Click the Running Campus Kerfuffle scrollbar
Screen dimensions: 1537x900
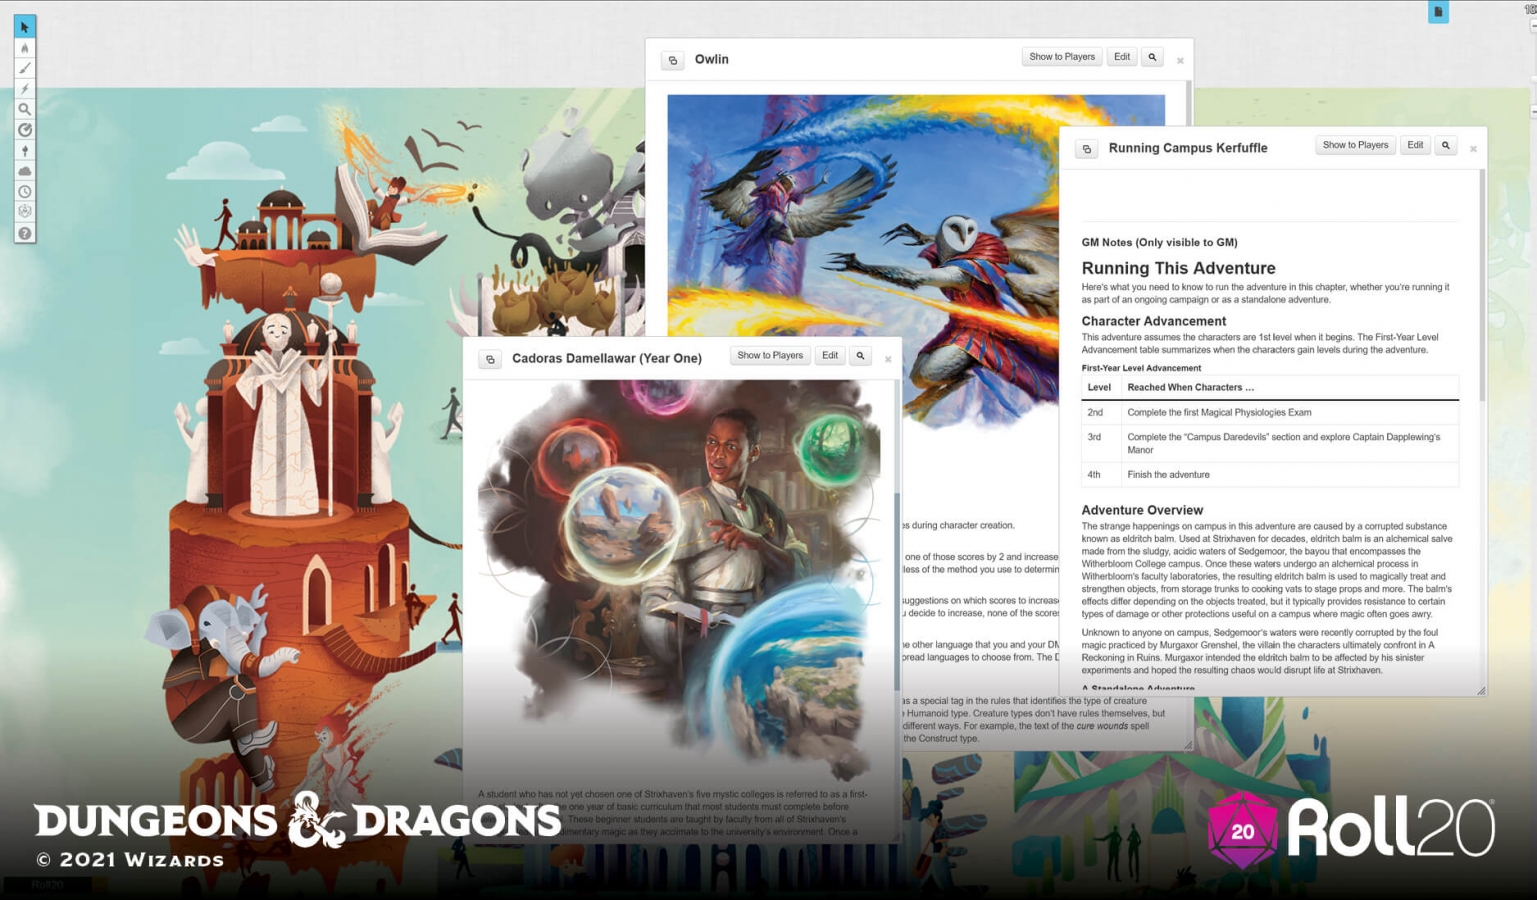[x=1482, y=286]
